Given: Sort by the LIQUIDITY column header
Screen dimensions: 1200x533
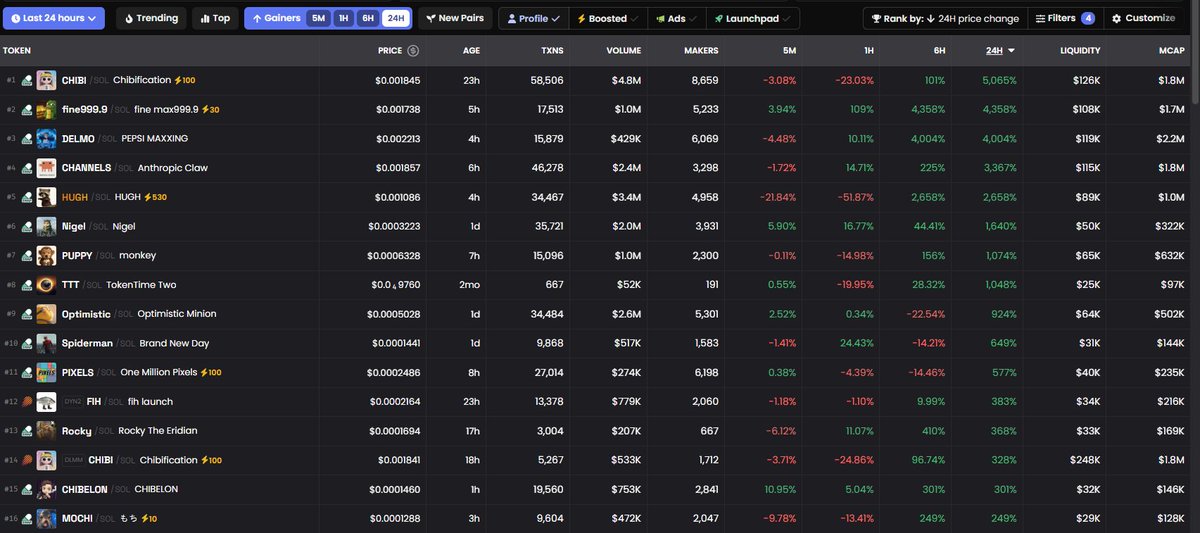Looking at the screenshot, I should (x=1080, y=50).
